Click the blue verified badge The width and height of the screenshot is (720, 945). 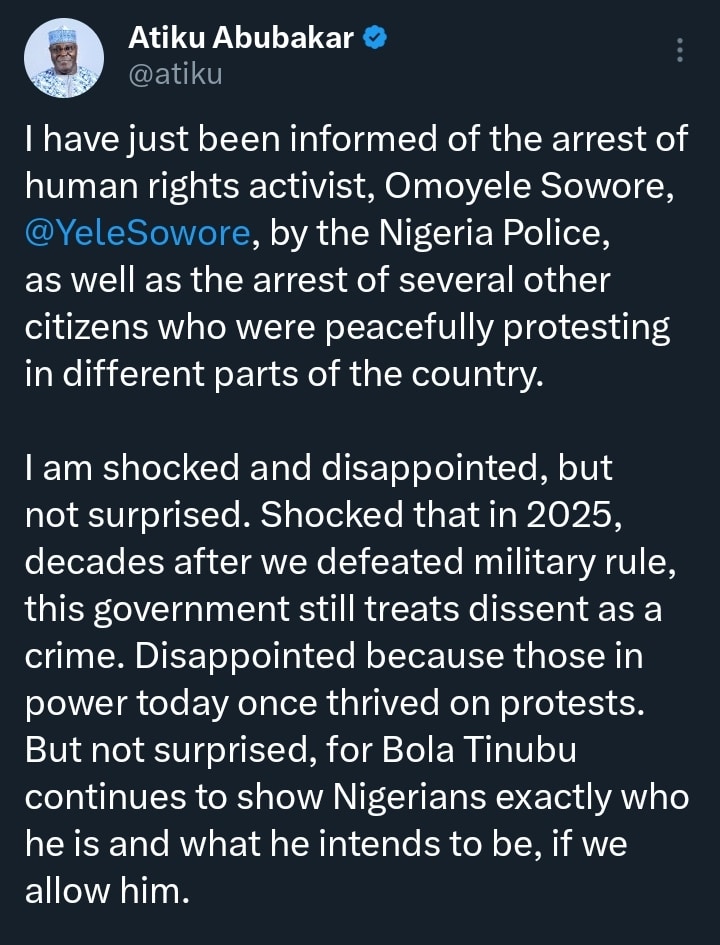click(375, 38)
